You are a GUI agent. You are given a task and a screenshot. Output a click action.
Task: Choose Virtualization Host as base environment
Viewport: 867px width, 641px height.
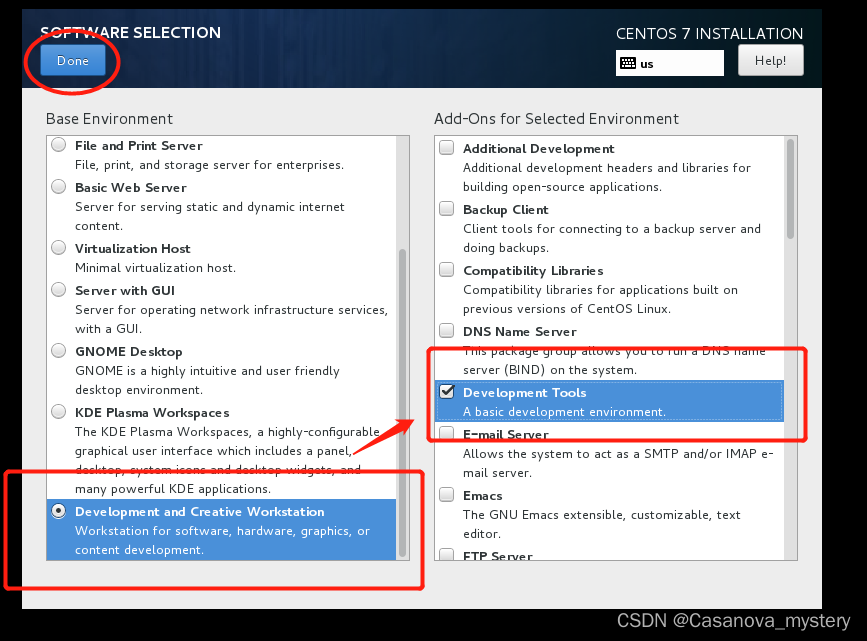58,247
